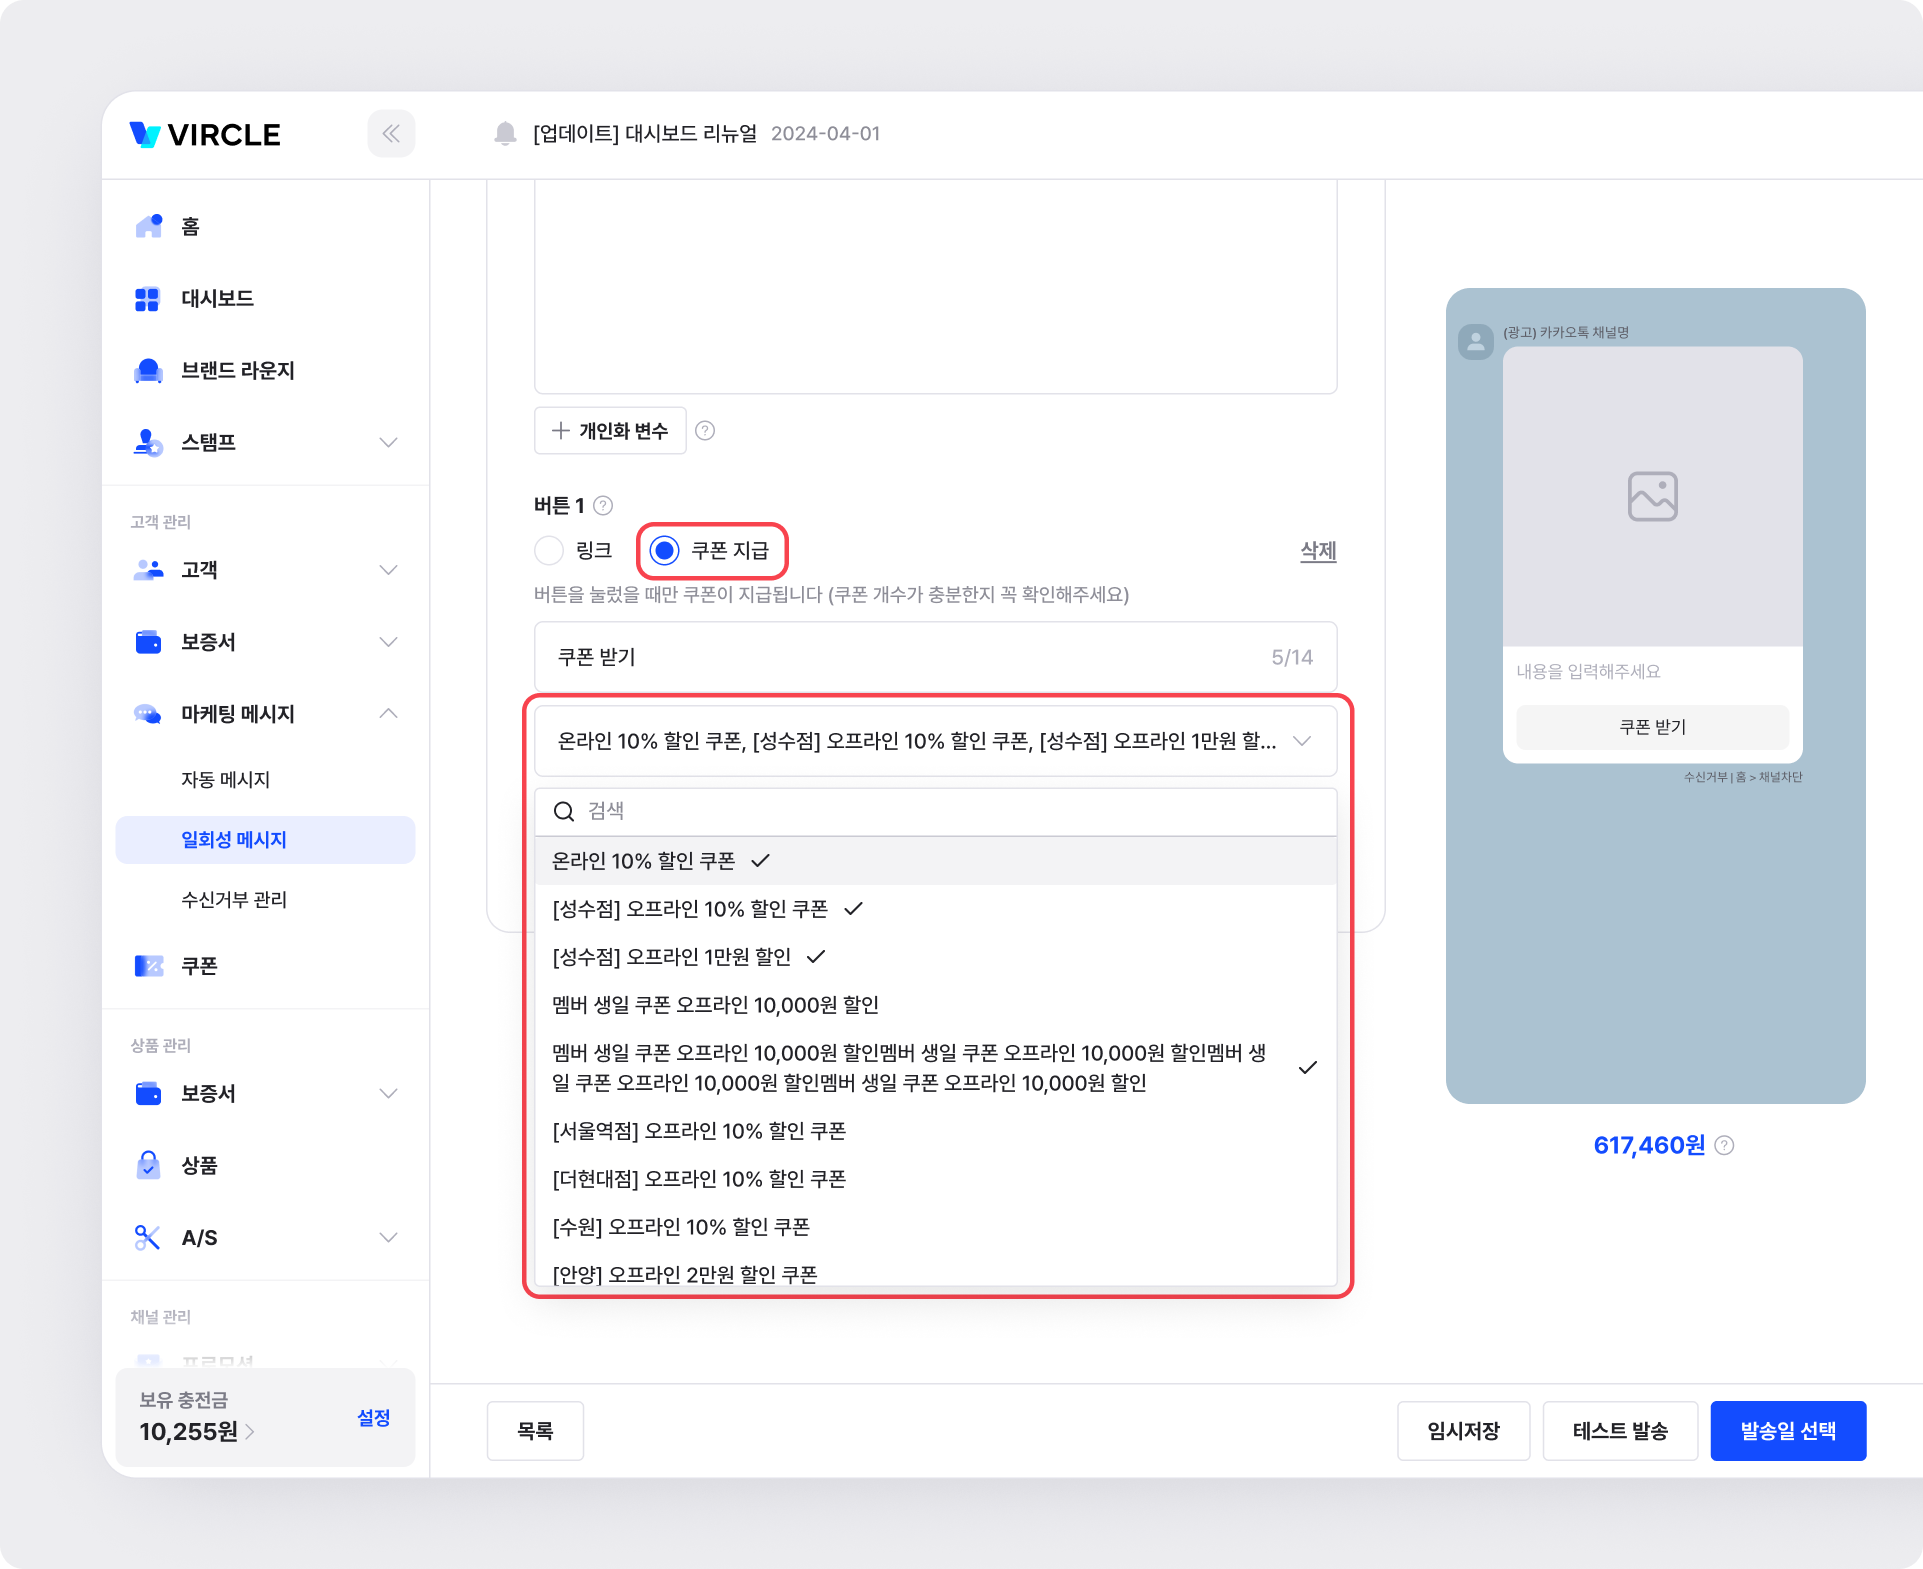
Task: Click the 삭제 link for button 1
Action: point(1317,551)
